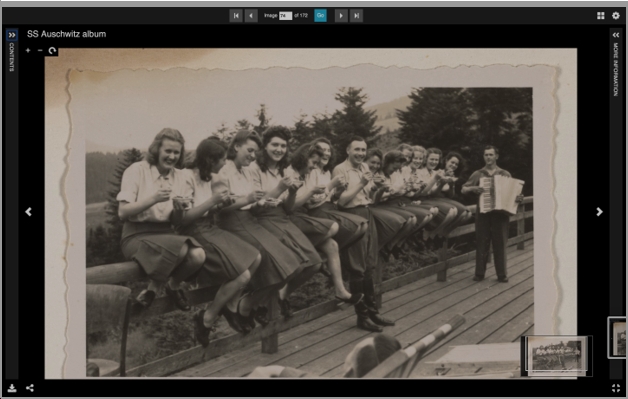Download the current image
The image size is (628, 399).
point(12,388)
